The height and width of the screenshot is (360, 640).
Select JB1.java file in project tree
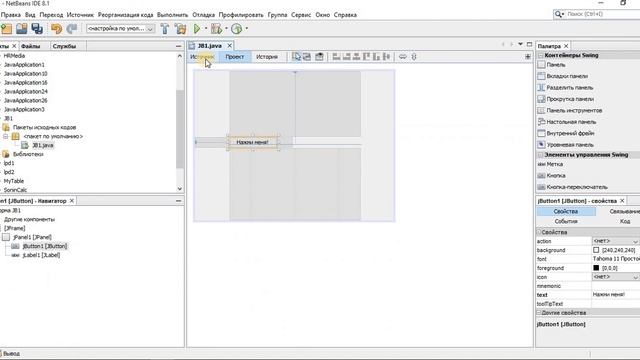coord(42,145)
